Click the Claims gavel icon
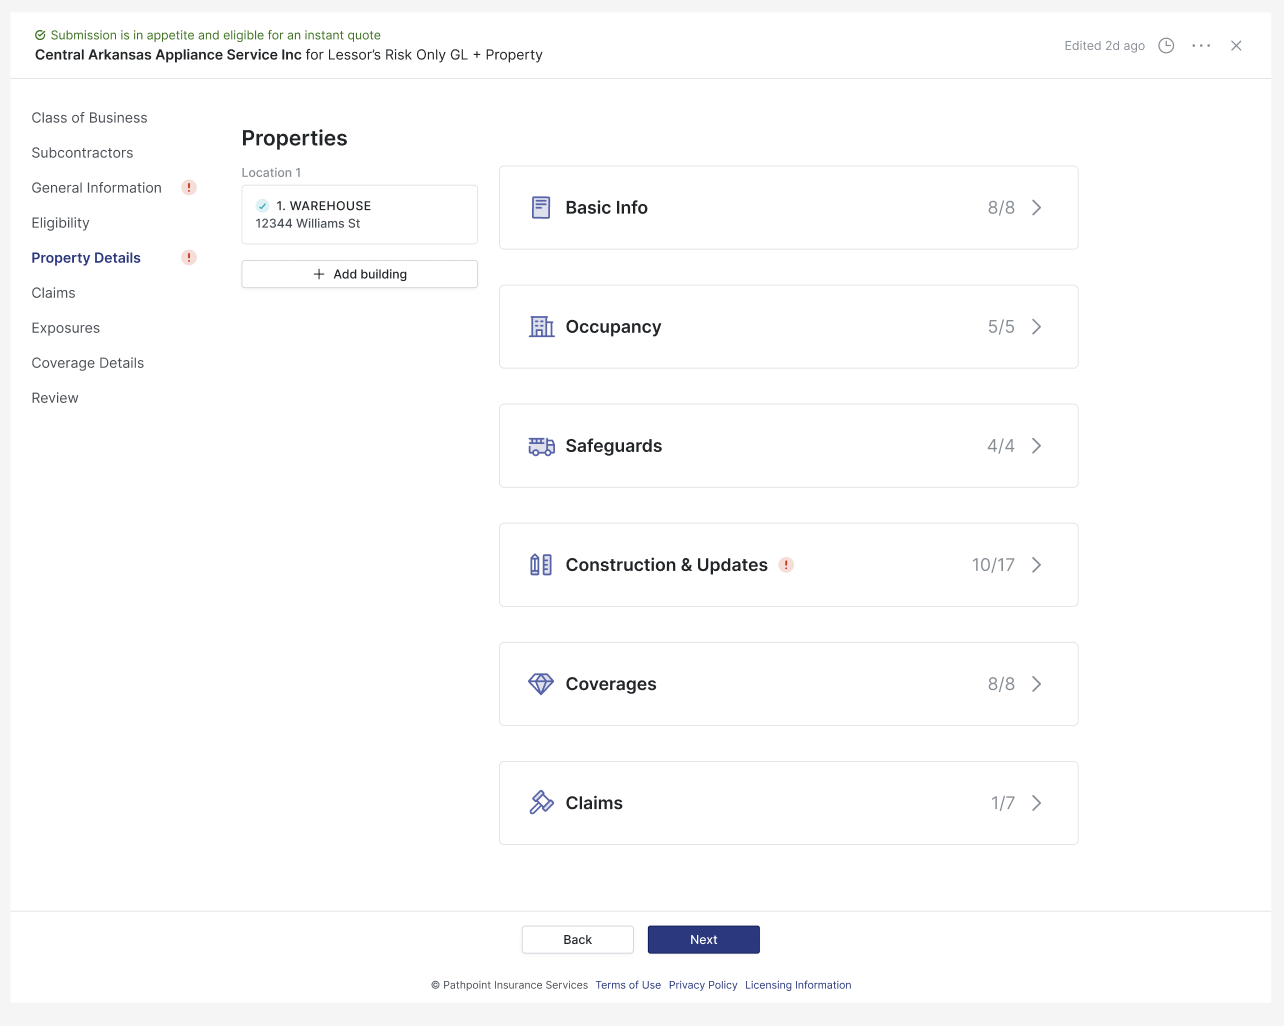1284x1026 pixels. (x=541, y=803)
